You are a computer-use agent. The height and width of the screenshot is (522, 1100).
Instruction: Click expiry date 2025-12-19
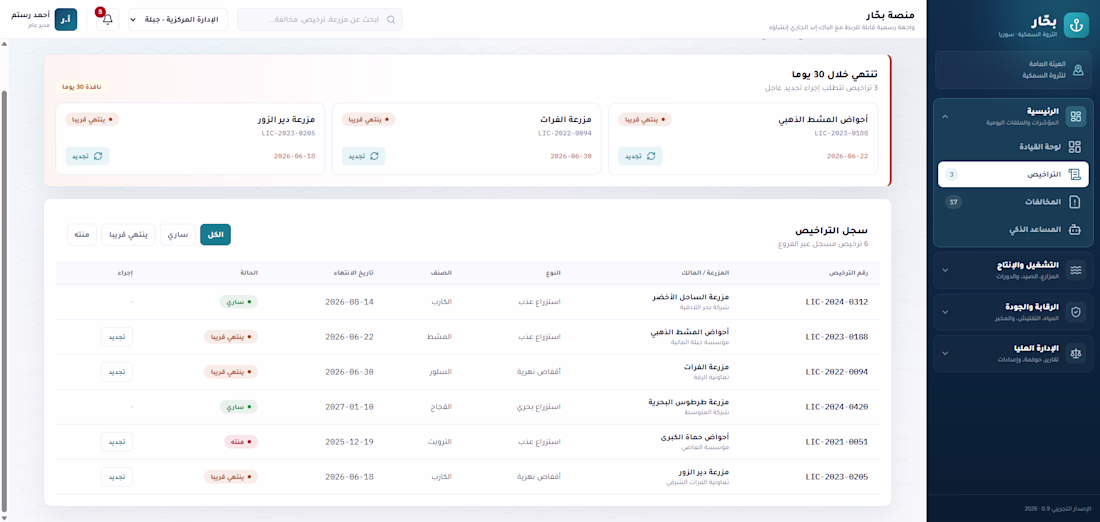coord(350,442)
